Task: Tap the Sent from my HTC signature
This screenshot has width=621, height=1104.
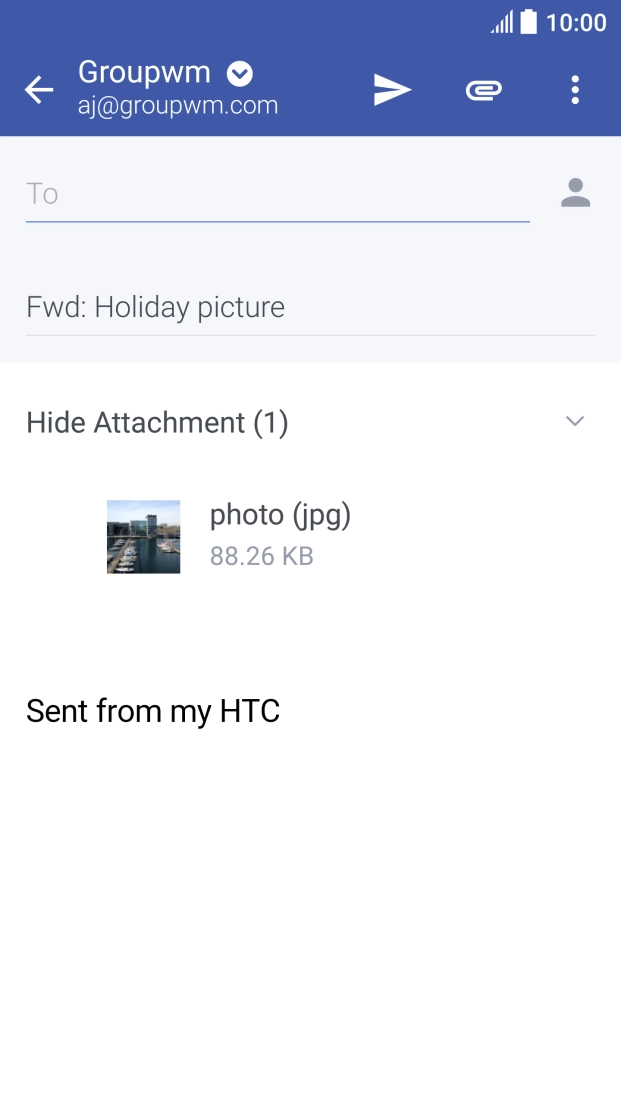Action: (x=153, y=711)
